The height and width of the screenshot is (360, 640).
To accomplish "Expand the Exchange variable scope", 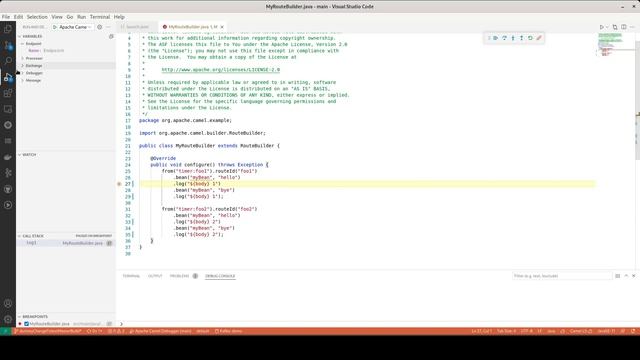I will pyautogui.click(x=22, y=66).
